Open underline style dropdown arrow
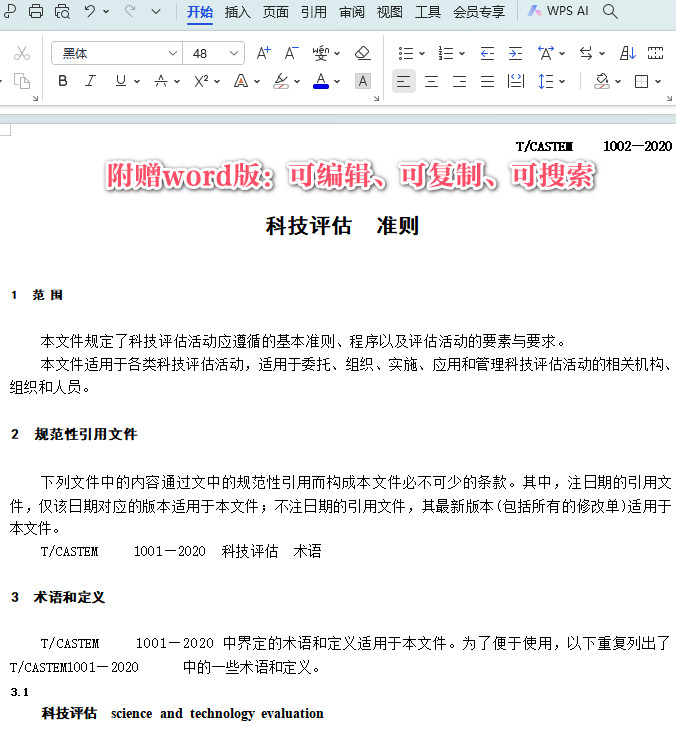 pos(137,81)
